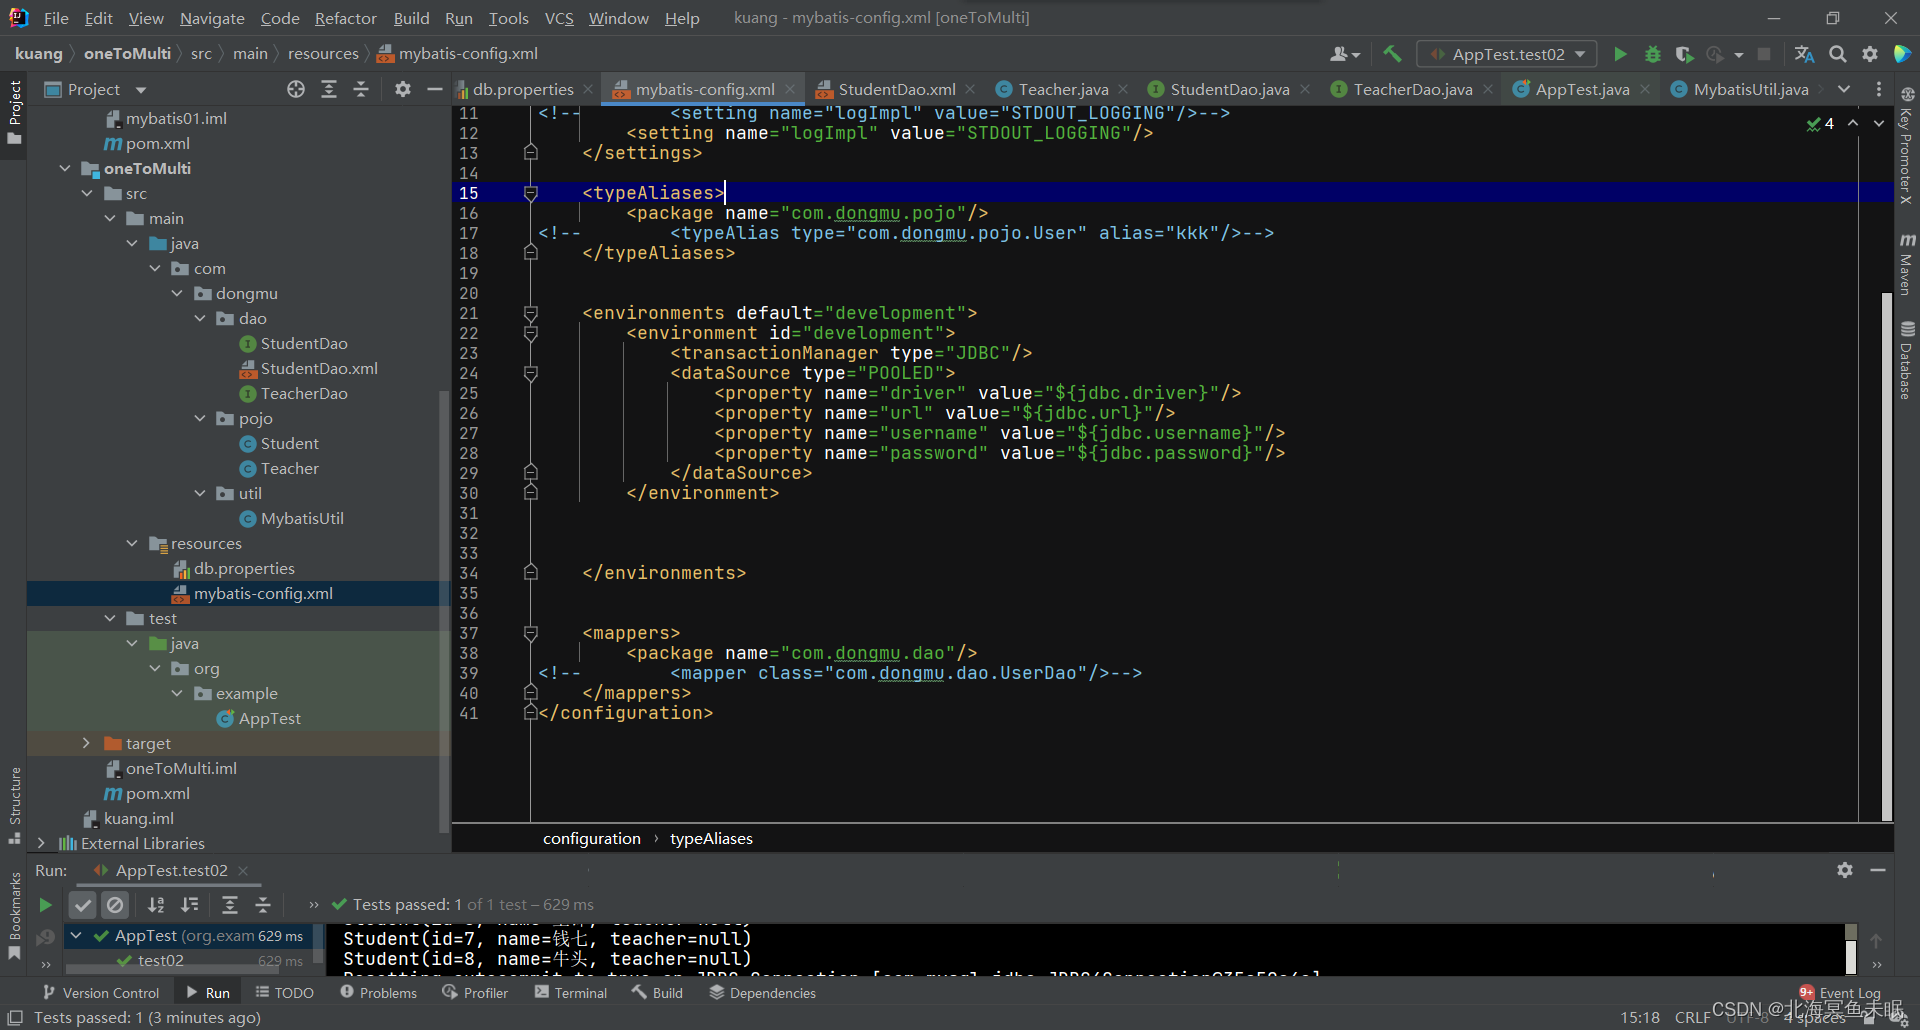Open the Structure tool window sidebar

[14, 805]
